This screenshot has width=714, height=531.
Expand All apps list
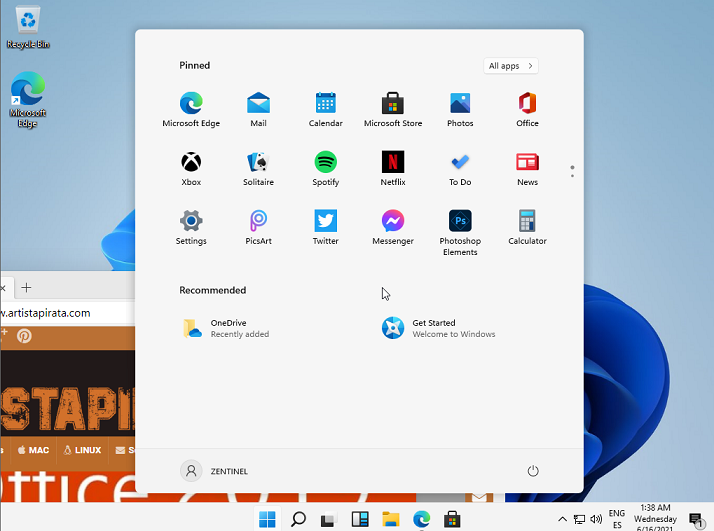(510, 66)
